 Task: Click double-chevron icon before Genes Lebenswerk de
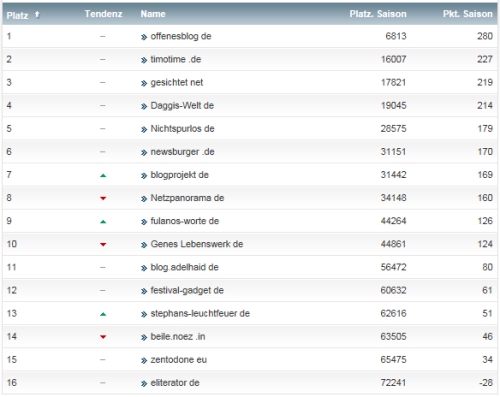[144, 245]
